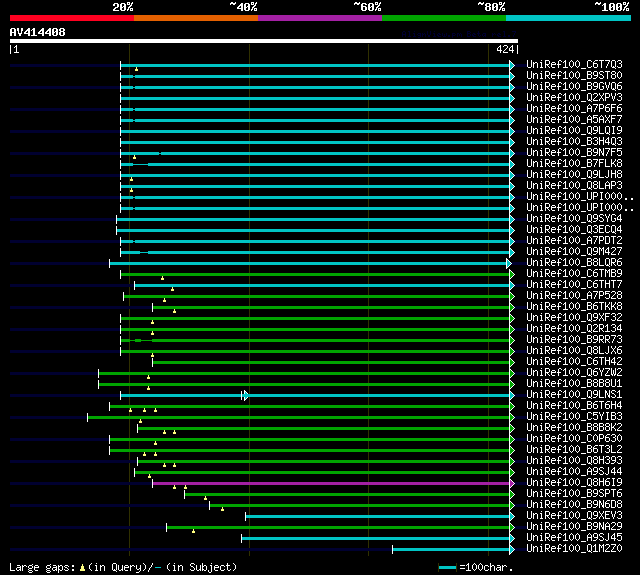Select the UniRef100_C6THT7 label
The image size is (640, 575).
tap(574, 285)
